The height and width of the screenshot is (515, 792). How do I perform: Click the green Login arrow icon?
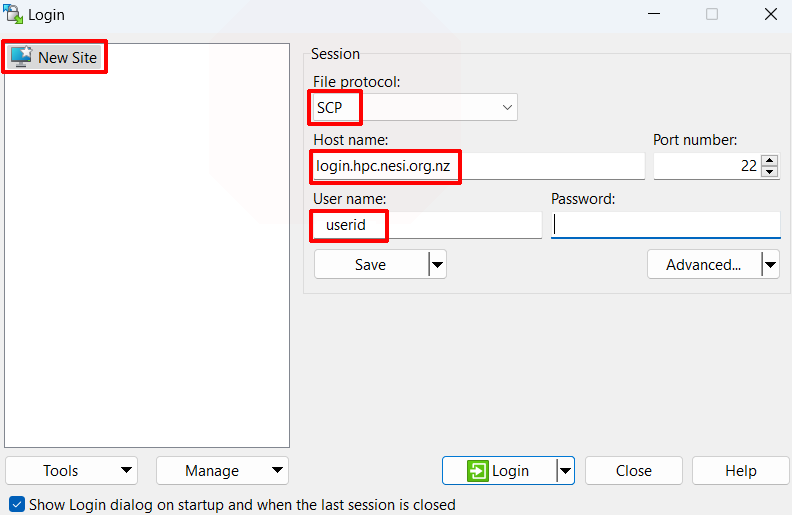[x=479, y=471]
